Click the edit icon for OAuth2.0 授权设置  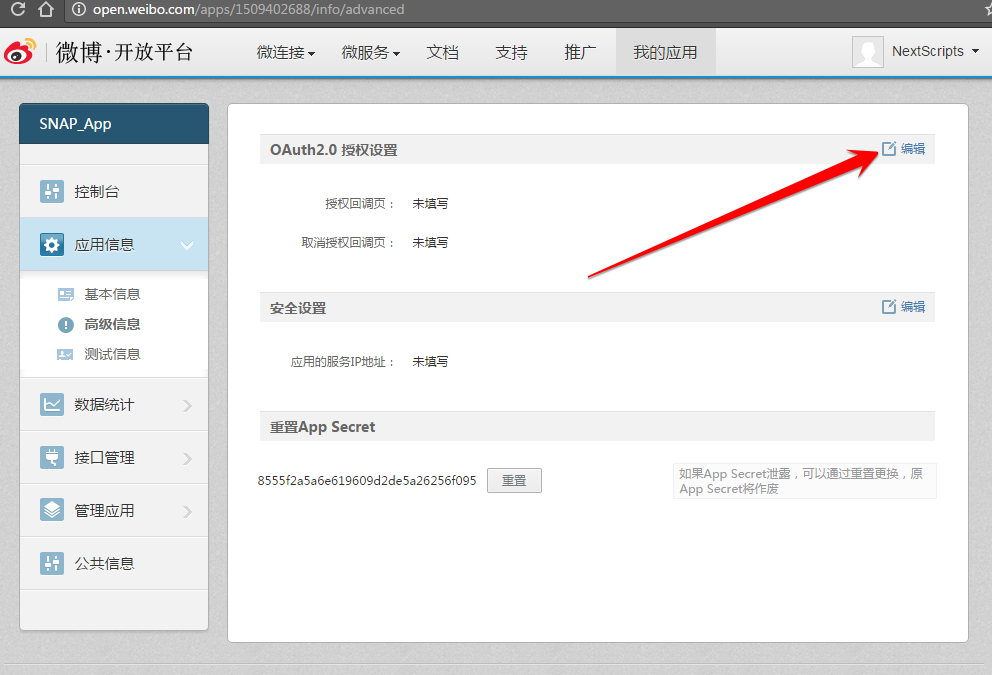[x=889, y=148]
